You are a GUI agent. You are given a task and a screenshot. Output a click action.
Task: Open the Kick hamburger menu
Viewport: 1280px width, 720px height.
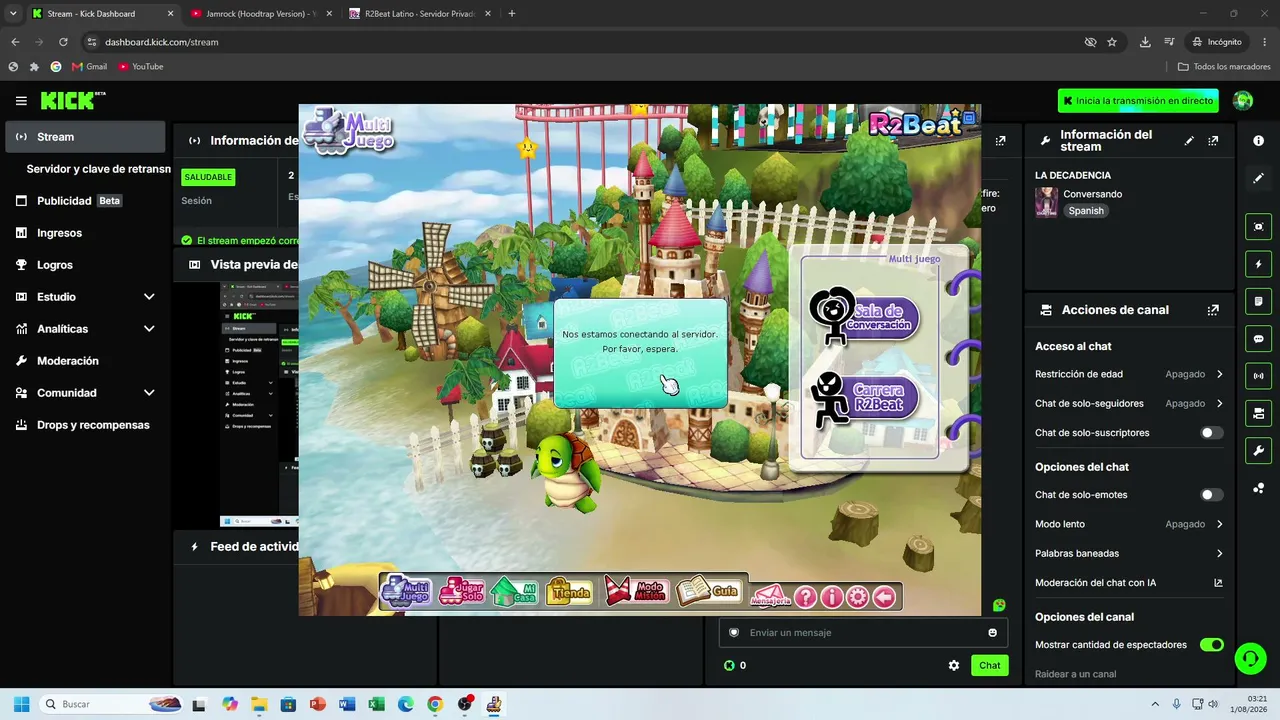pyautogui.click(x=21, y=101)
